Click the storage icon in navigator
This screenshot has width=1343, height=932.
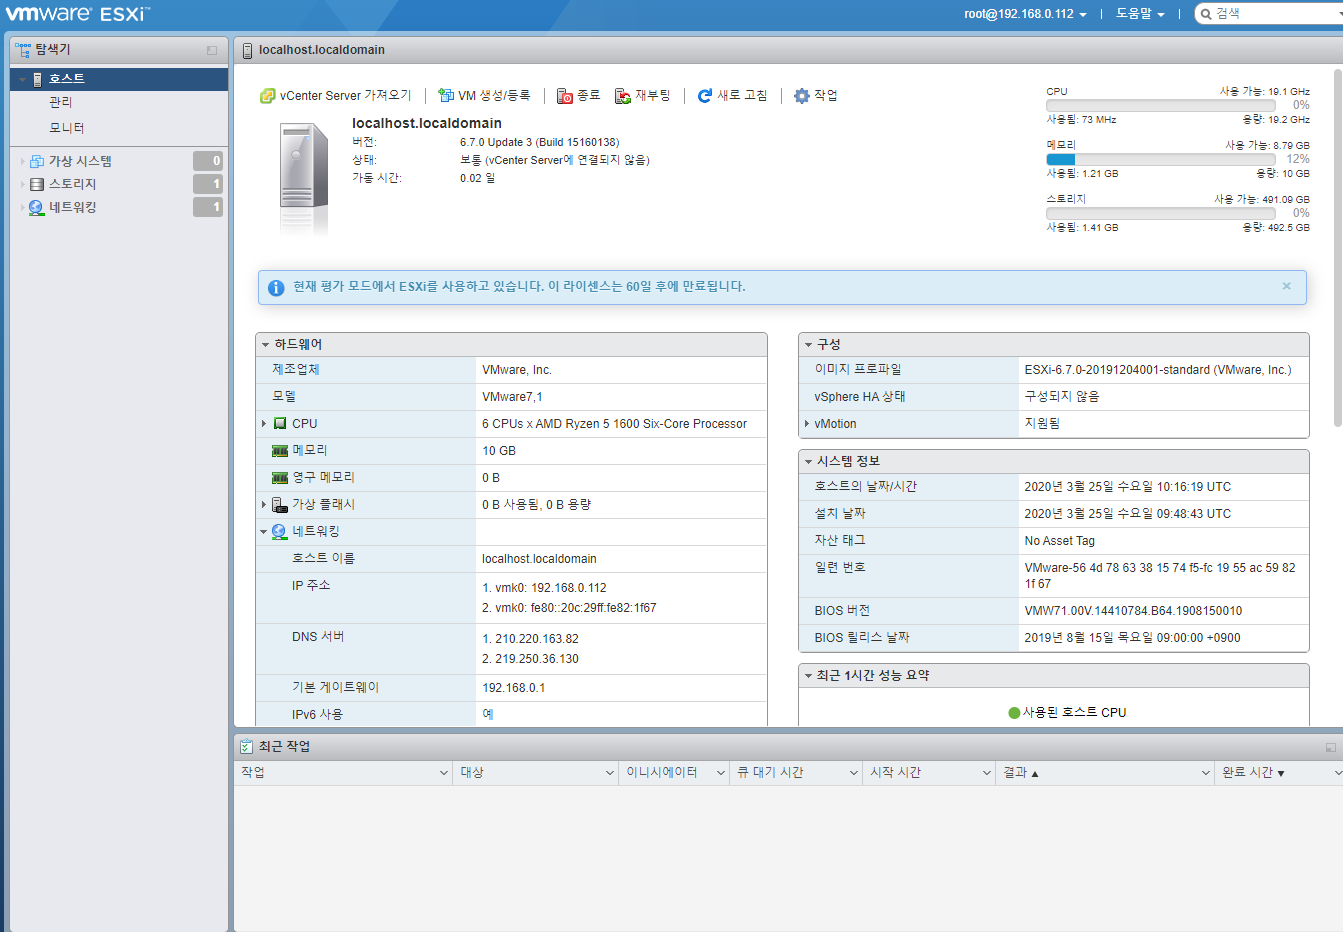pos(37,184)
